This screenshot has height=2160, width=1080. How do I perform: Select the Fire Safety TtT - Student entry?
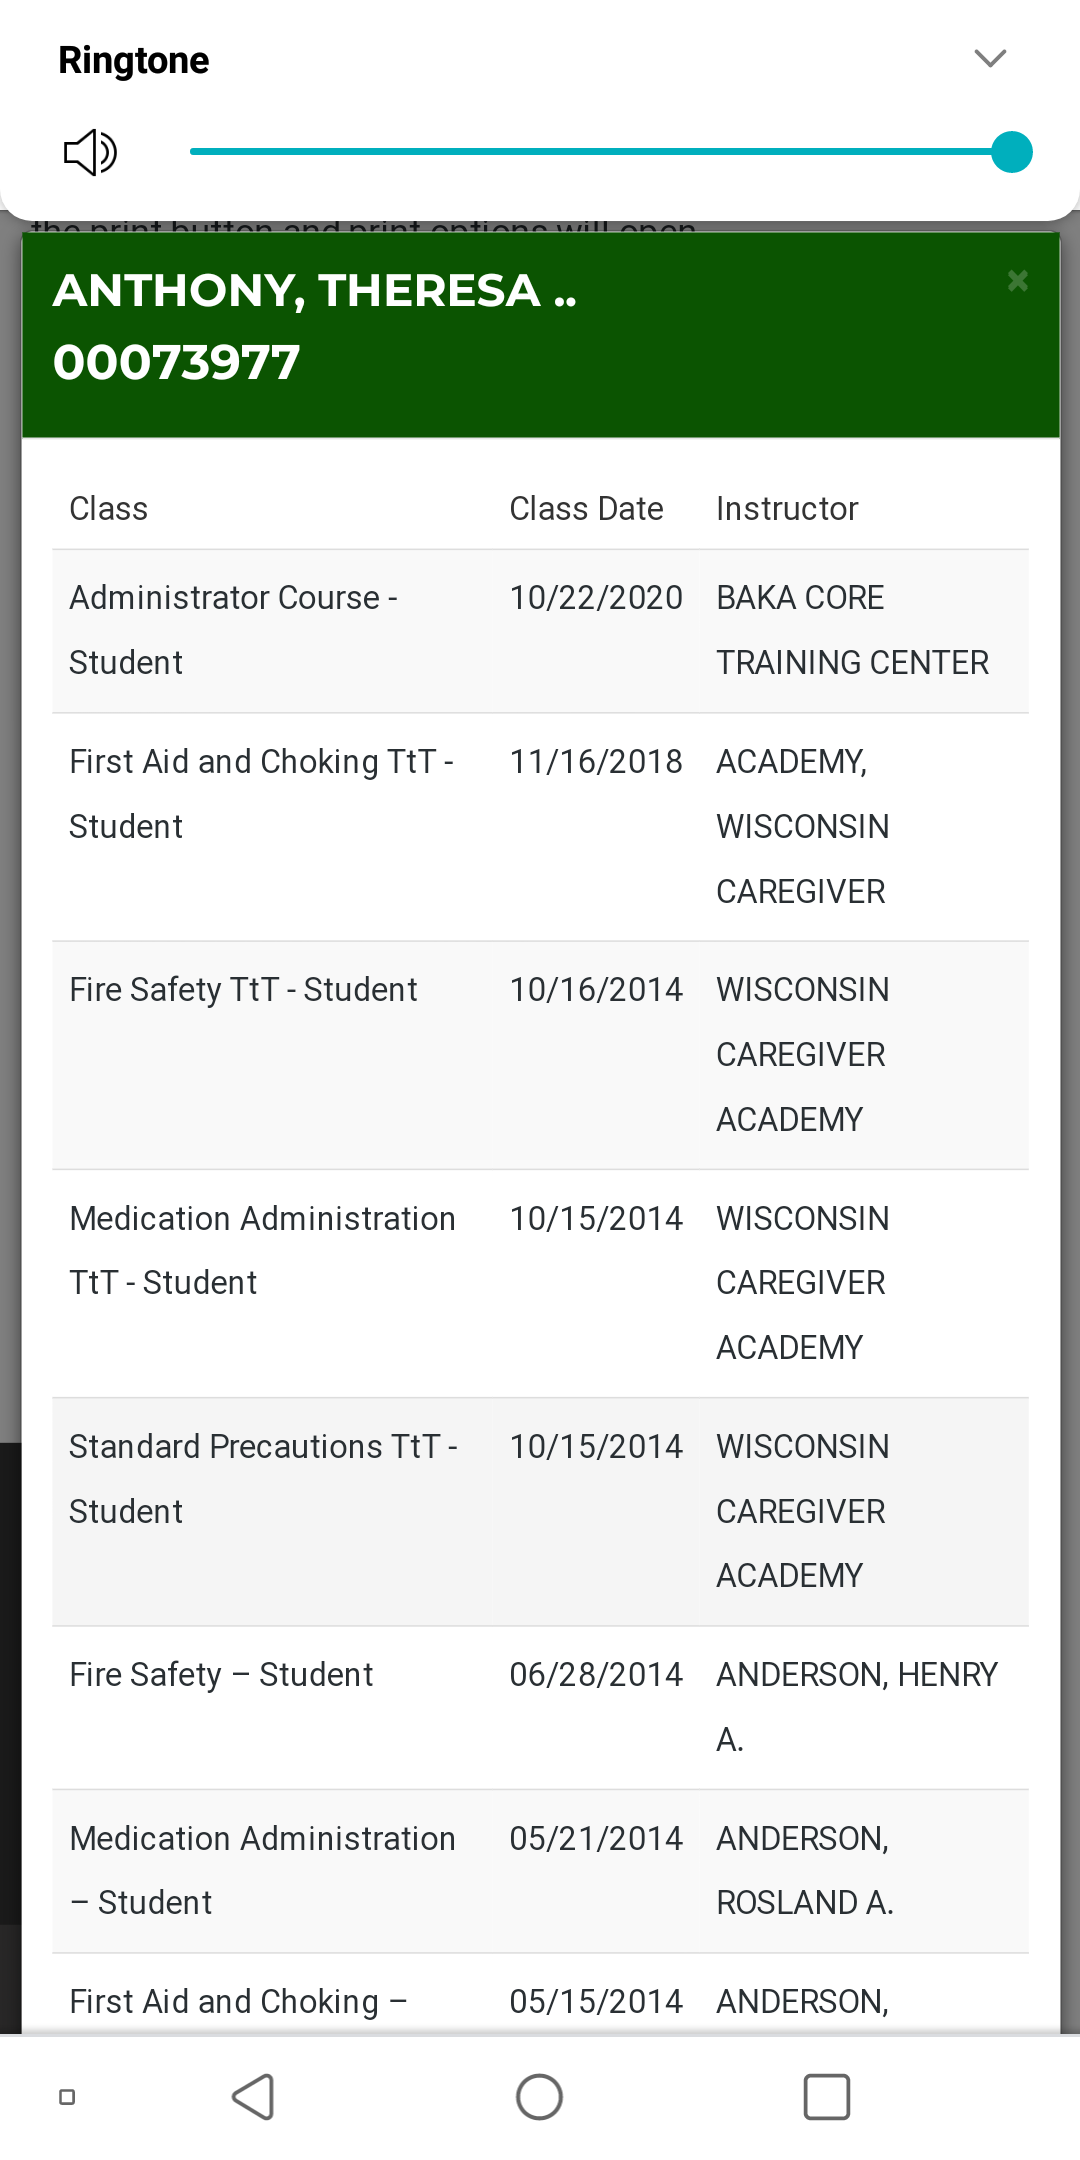pos(243,990)
